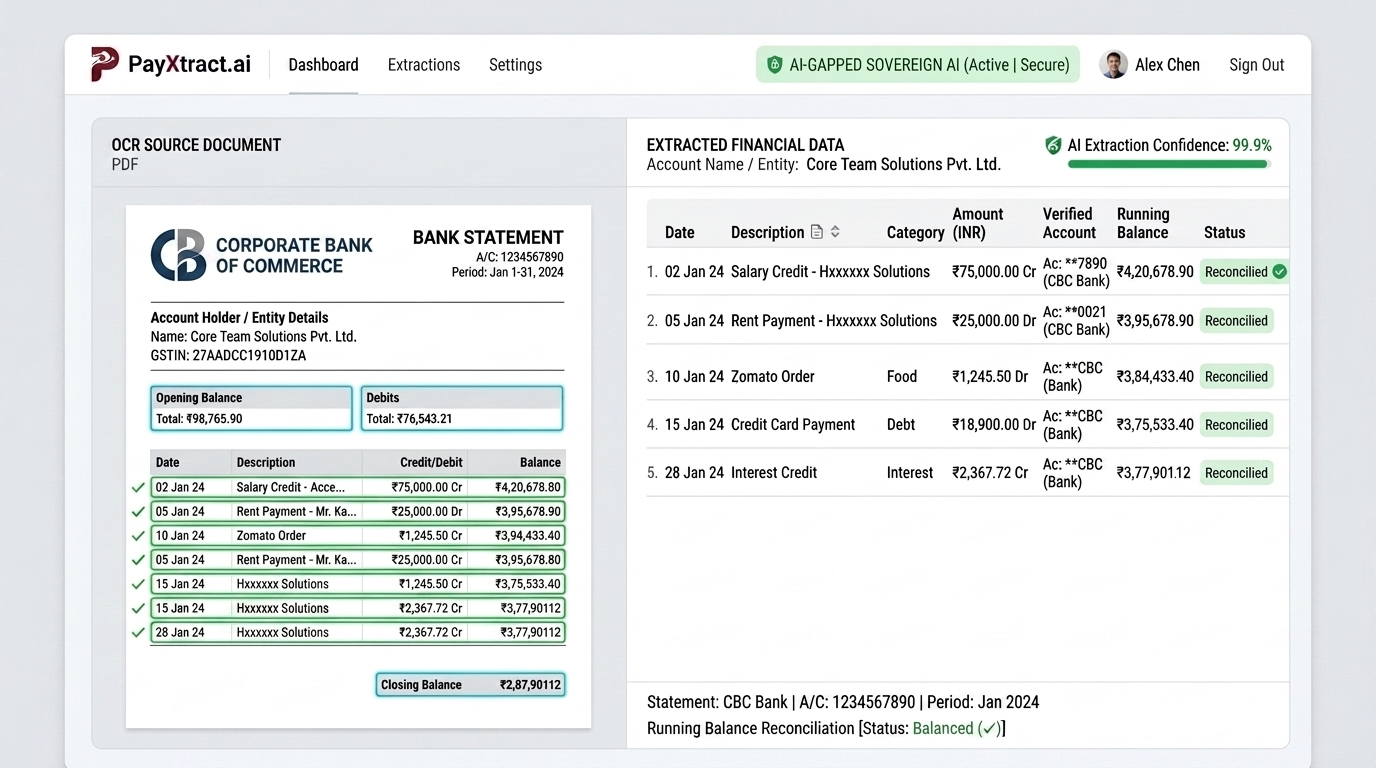Click the Status column header
This screenshot has width=1376, height=768.
tap(1224, 232)
